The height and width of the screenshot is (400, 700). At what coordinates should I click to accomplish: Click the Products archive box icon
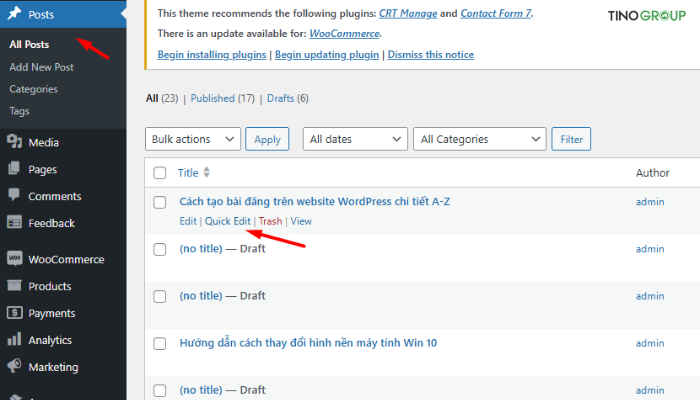click(14, 285)
